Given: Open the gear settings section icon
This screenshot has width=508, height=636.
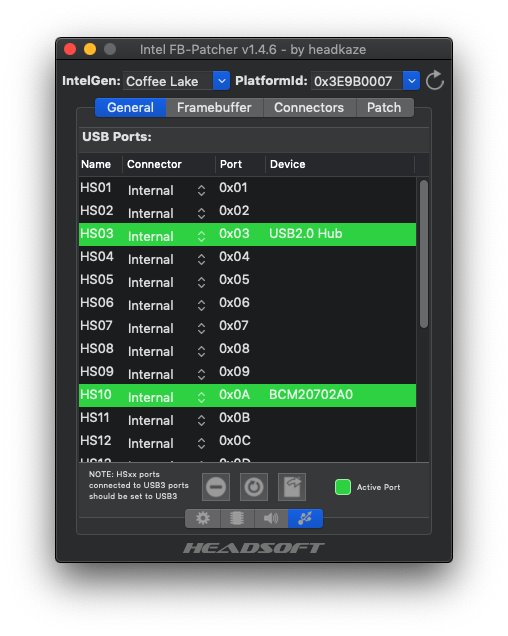Looking at the screenshot, I should click(x=203, y=518).
